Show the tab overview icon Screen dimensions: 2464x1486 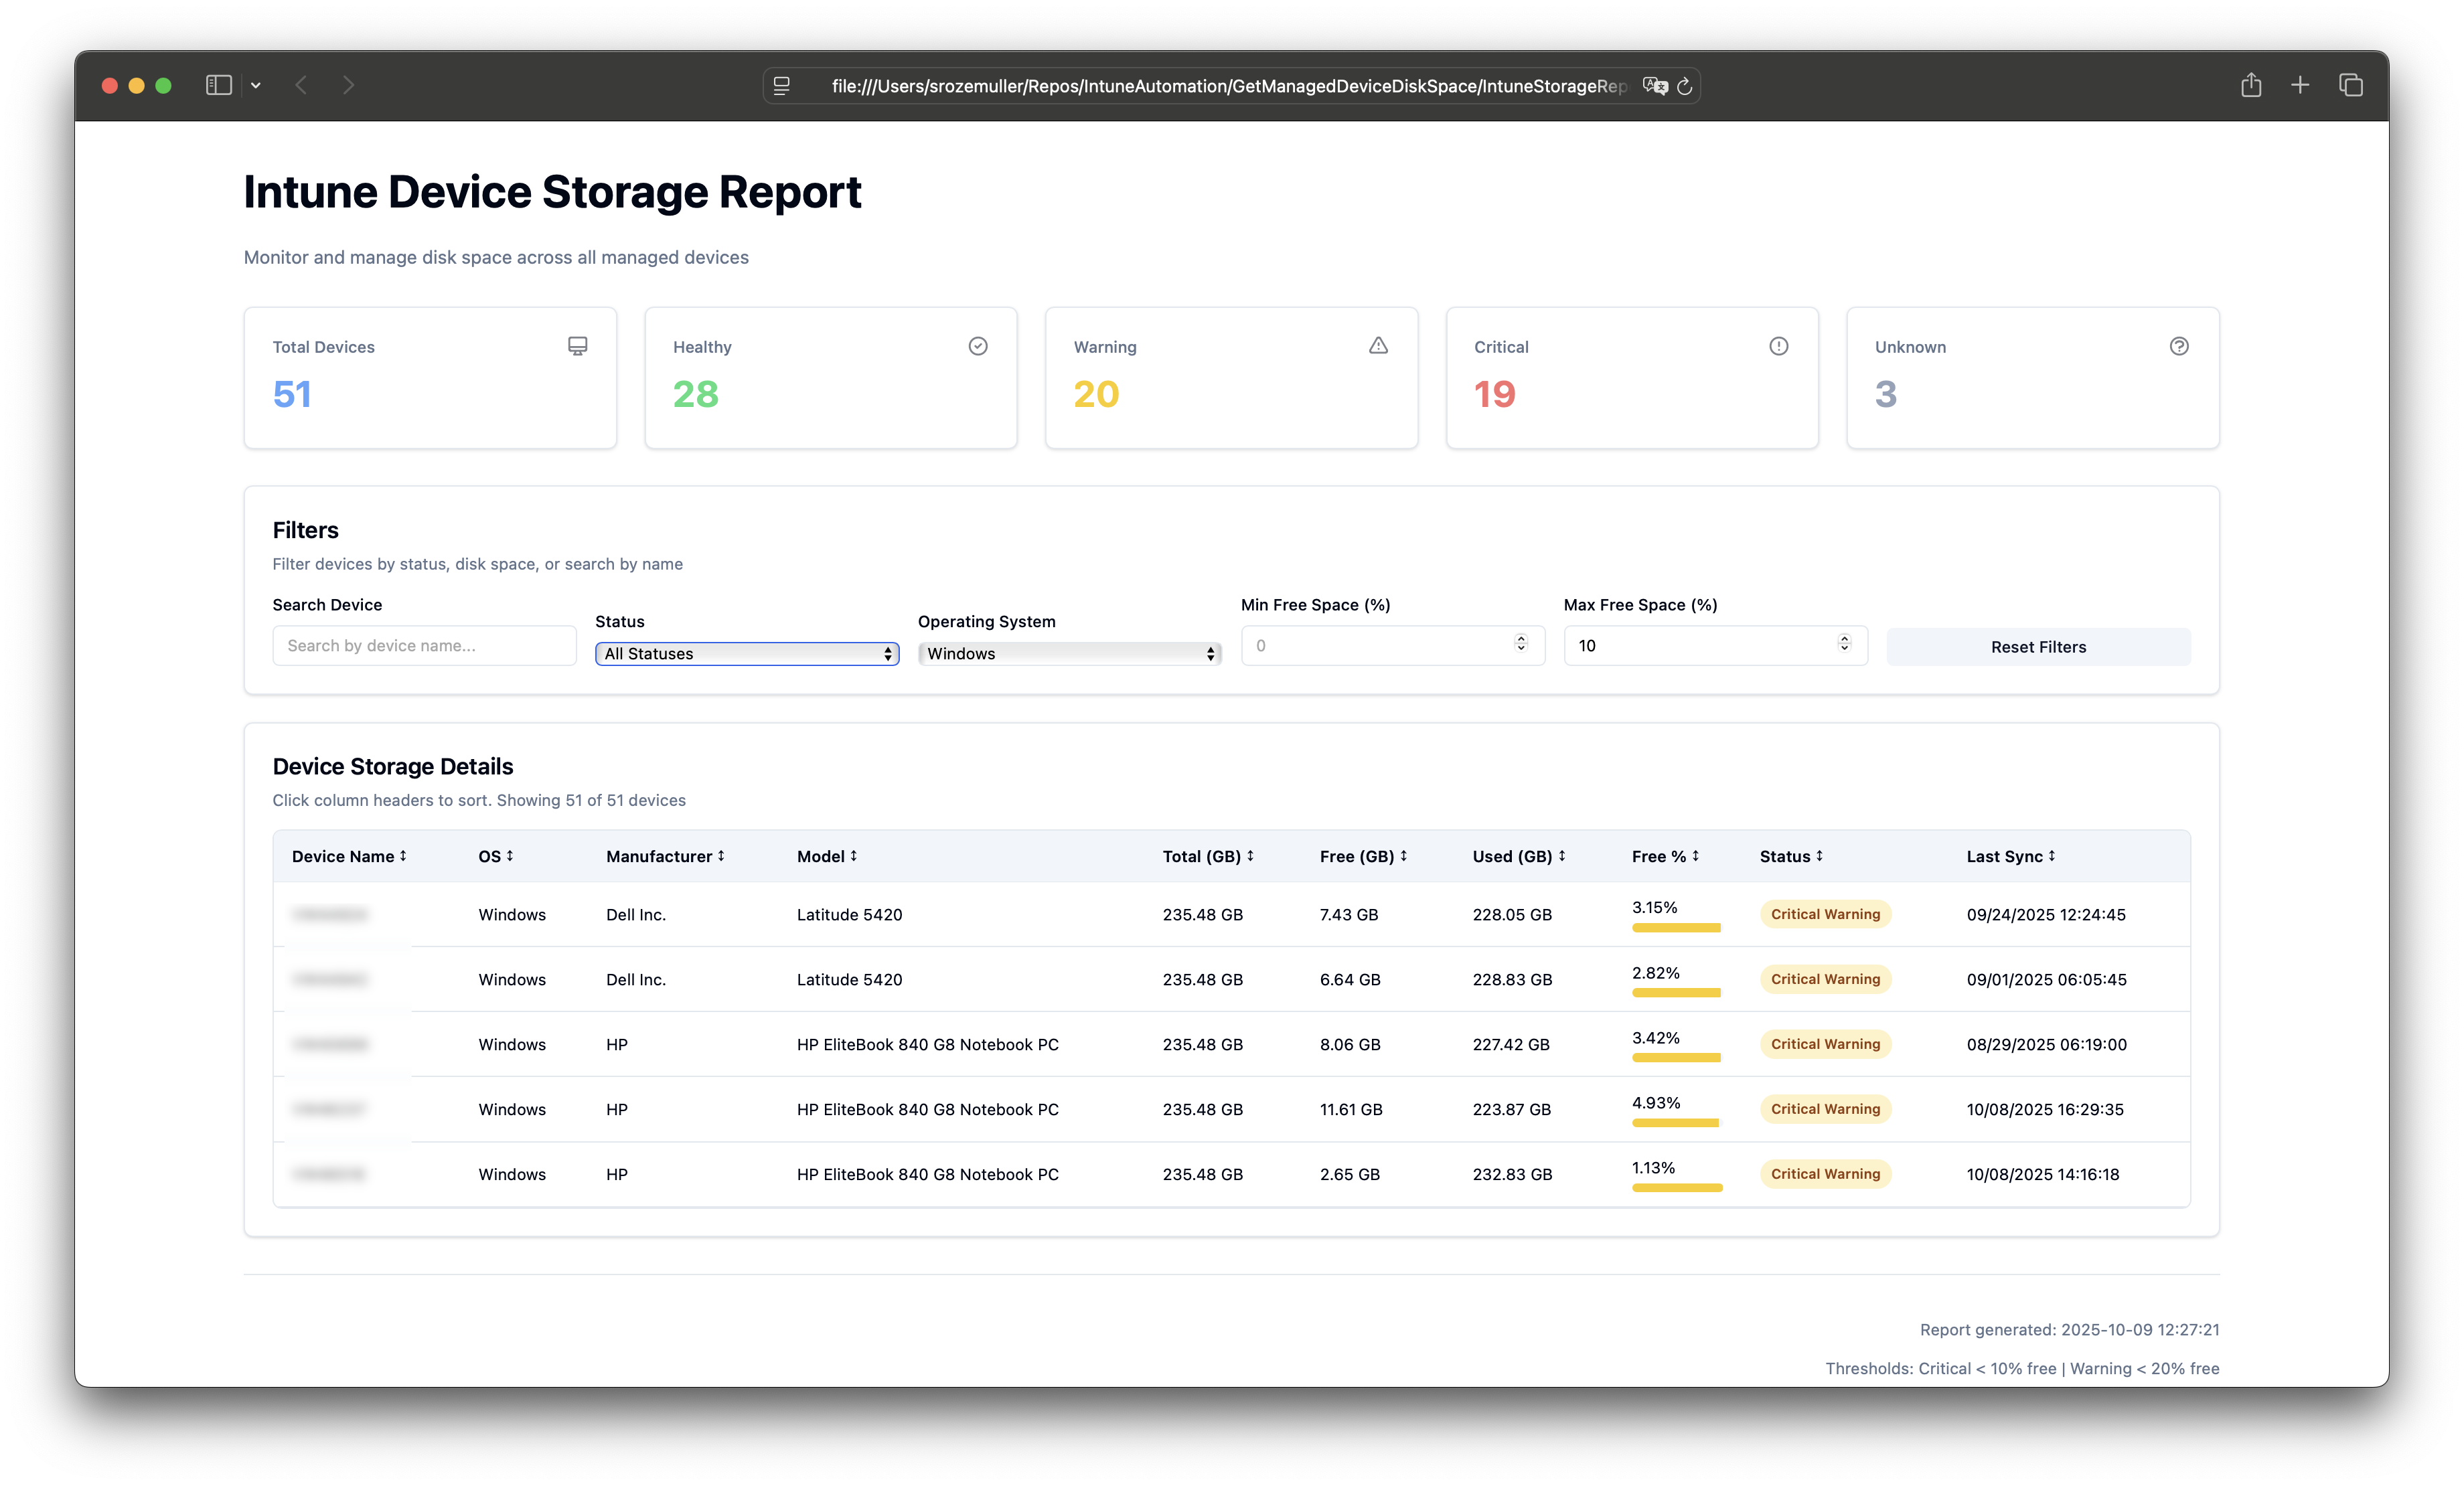[2351, 86]
